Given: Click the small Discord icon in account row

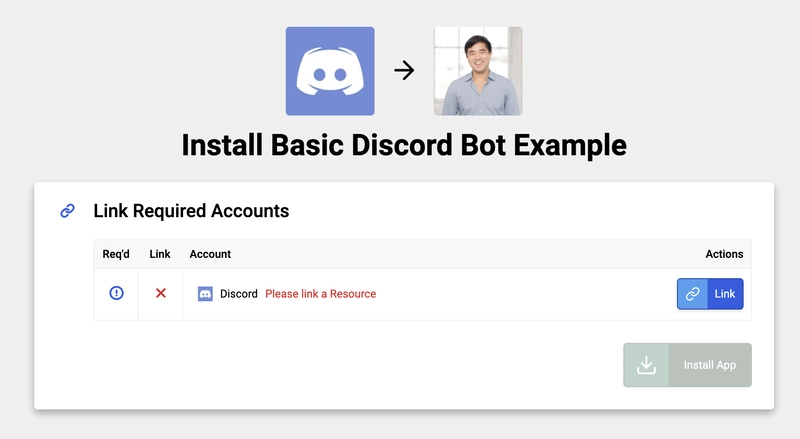Looking at the screenshot, I should tap(205, 294).
